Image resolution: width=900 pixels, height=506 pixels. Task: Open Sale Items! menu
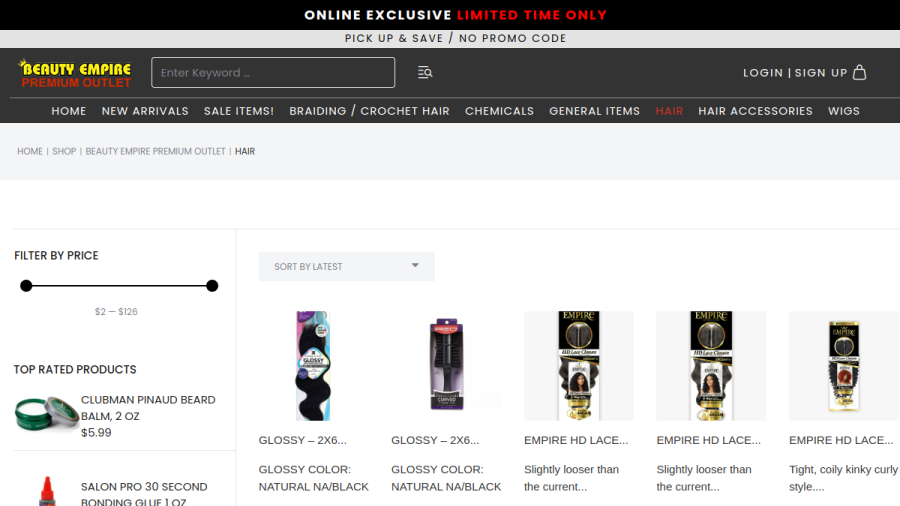click(239, 111)
